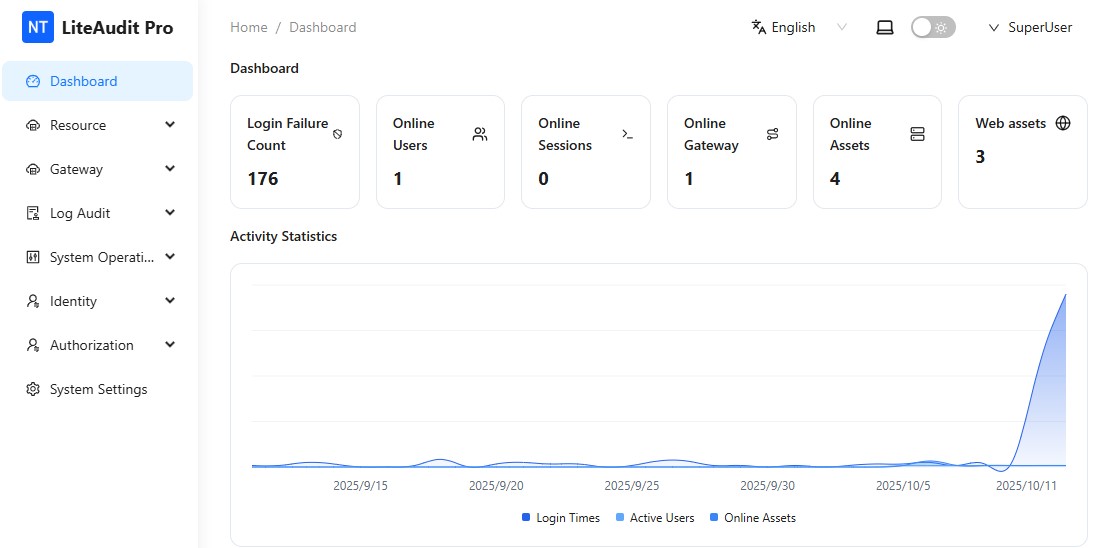This screenshot has width=1112, height=548.
Task: Open the English language dropdown
Action: point(799,28)
